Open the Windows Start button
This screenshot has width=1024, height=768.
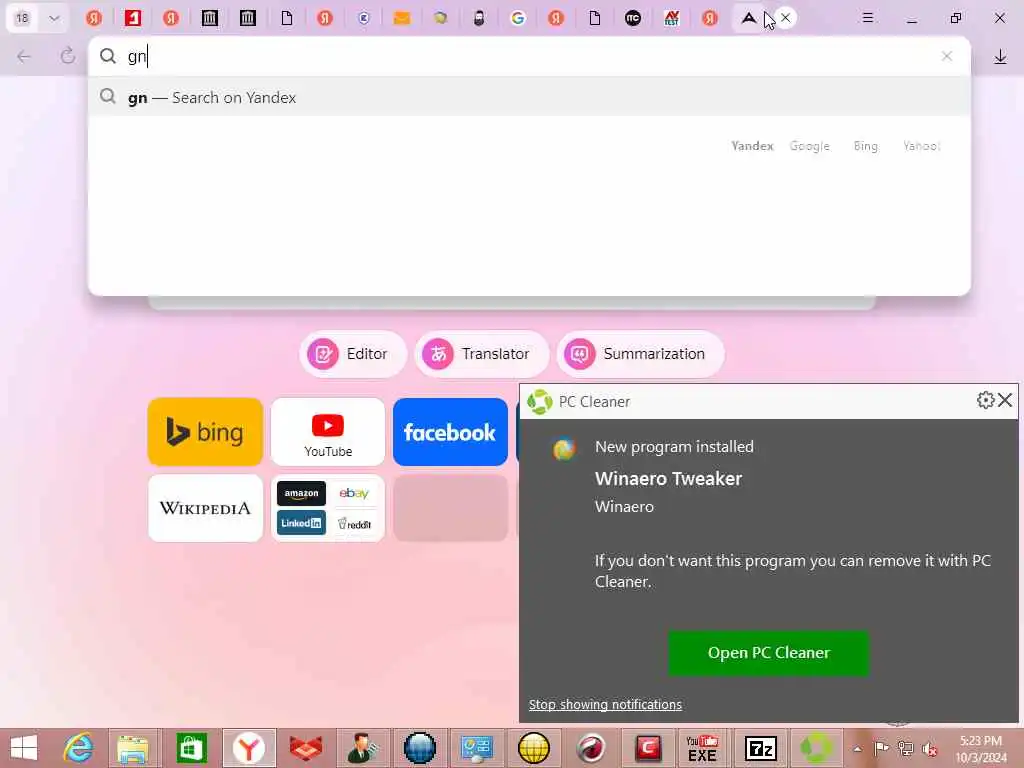click(x=24, y=748)
